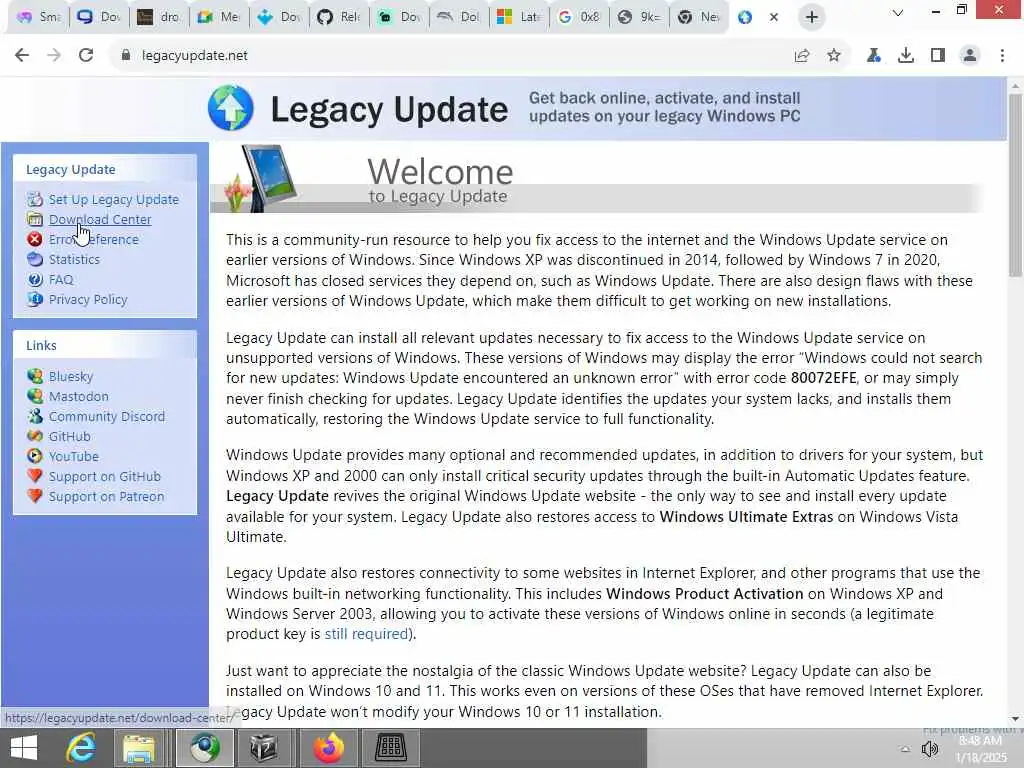
Task: Open the profile avatar icon
Action: 970,56
